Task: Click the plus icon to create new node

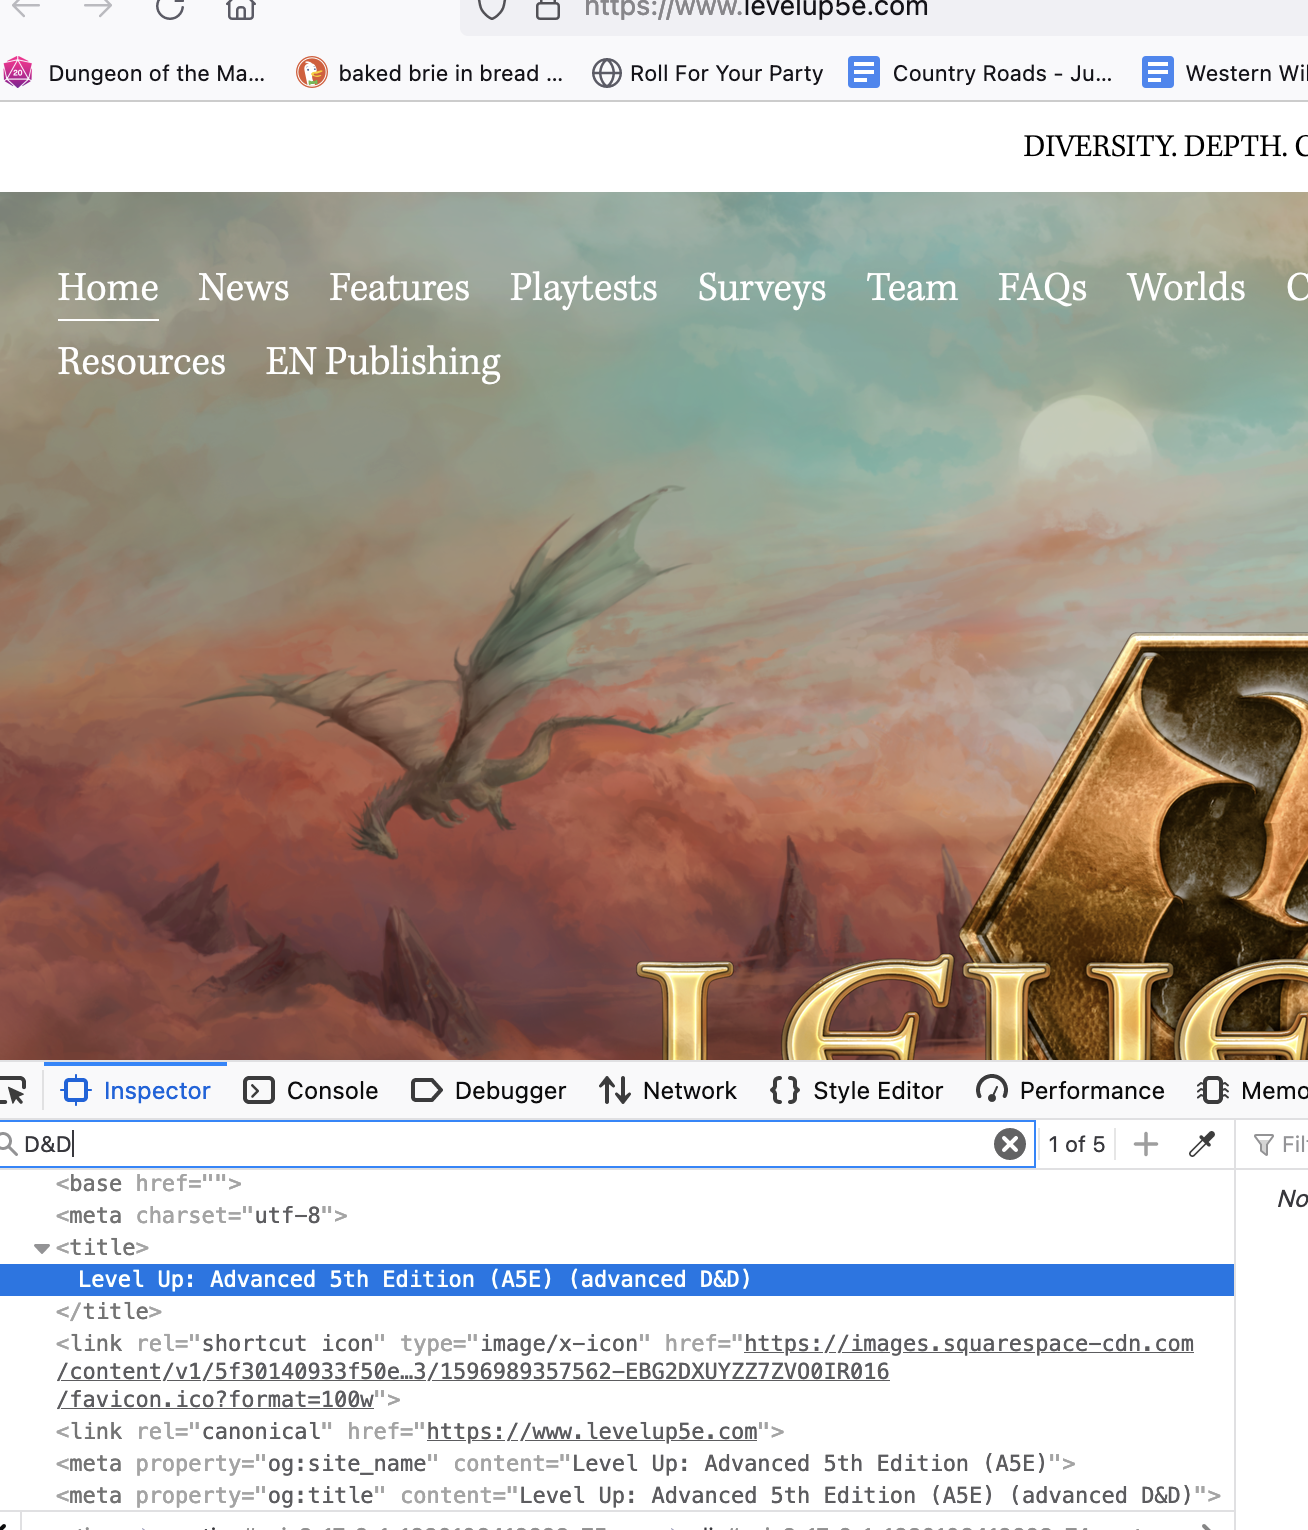Action: pos(1146,1144)
